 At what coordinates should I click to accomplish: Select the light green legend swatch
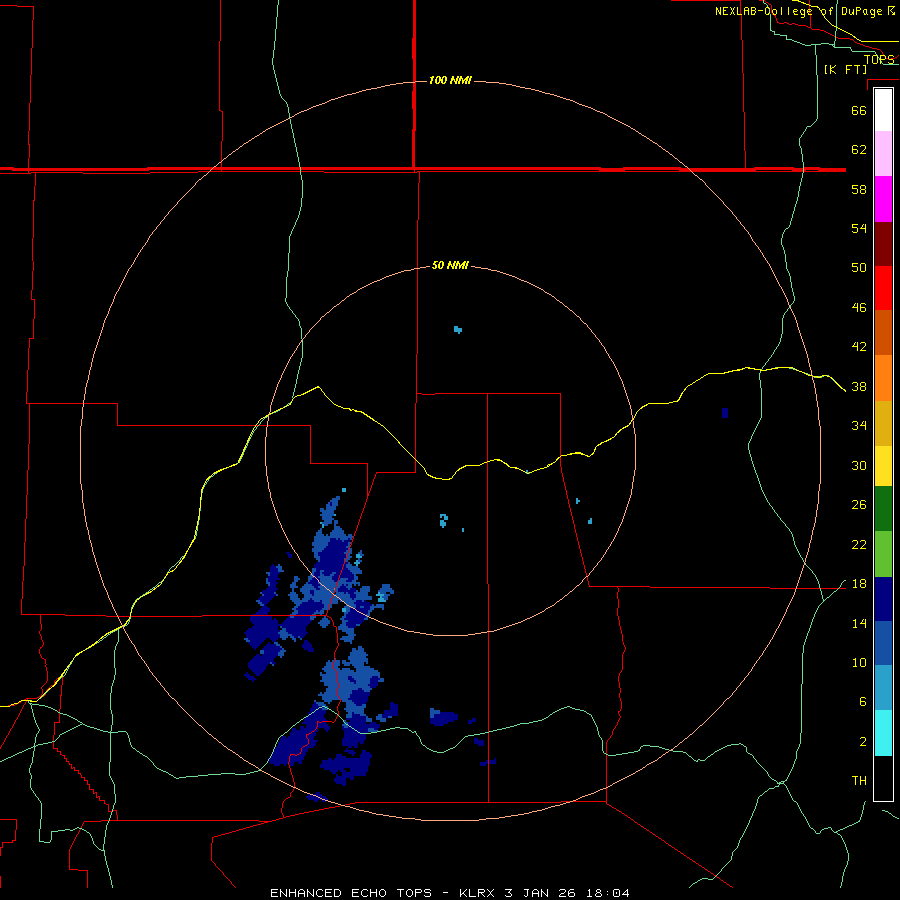click(x=883, y=554)
